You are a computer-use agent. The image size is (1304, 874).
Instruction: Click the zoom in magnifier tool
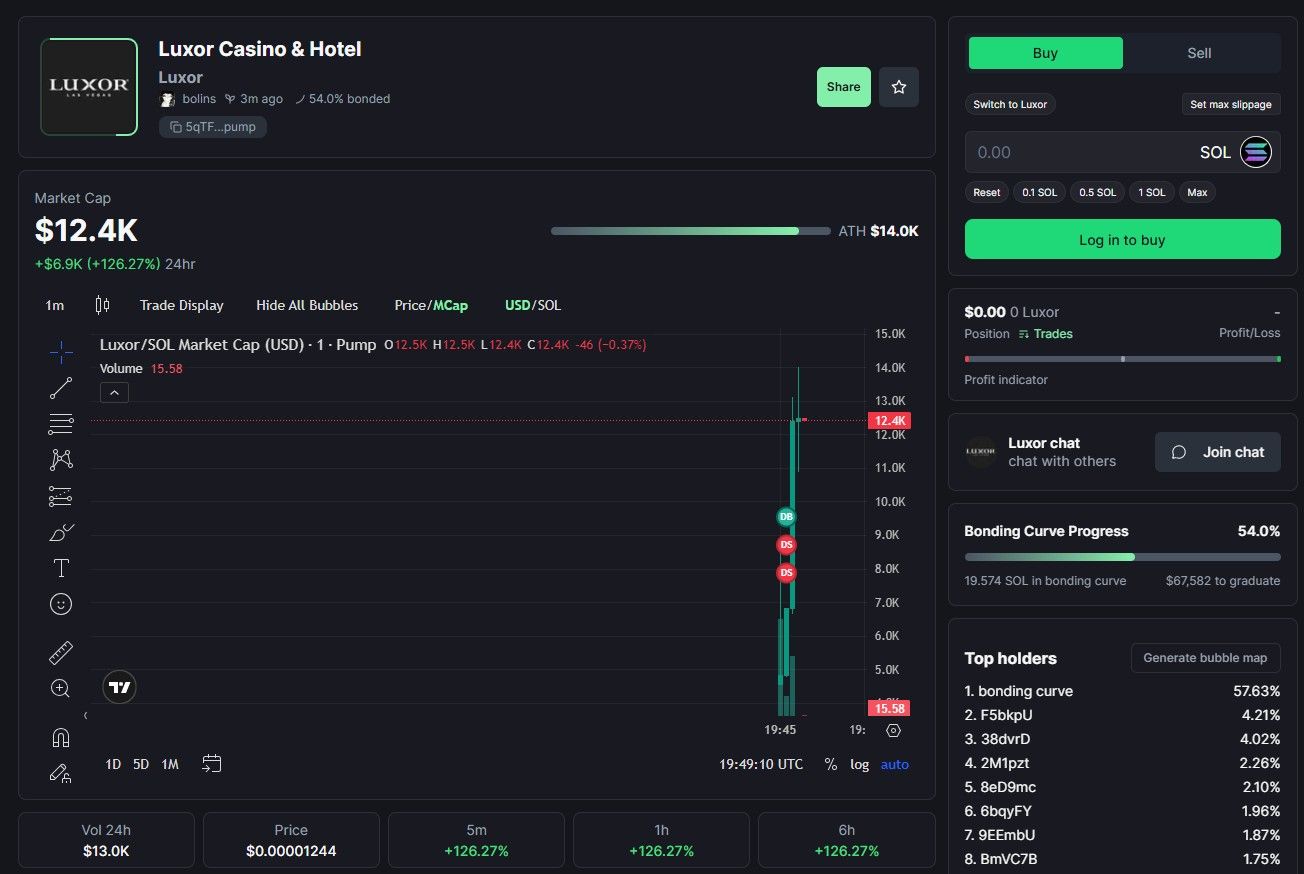[61, 688]
